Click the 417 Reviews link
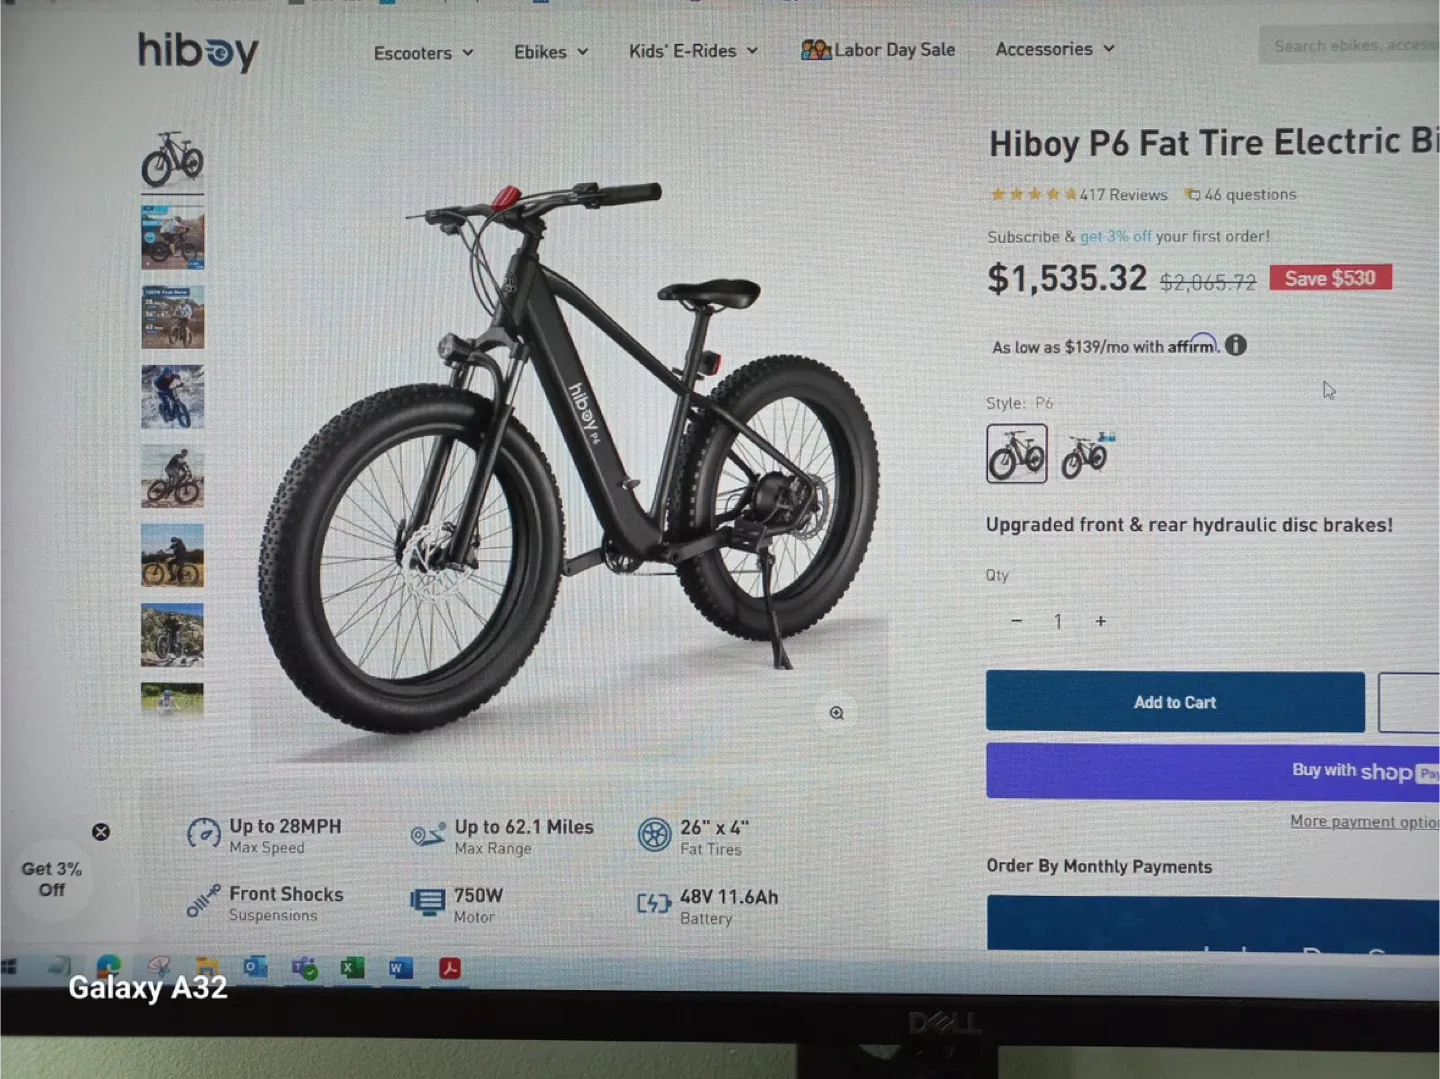 1123,195
